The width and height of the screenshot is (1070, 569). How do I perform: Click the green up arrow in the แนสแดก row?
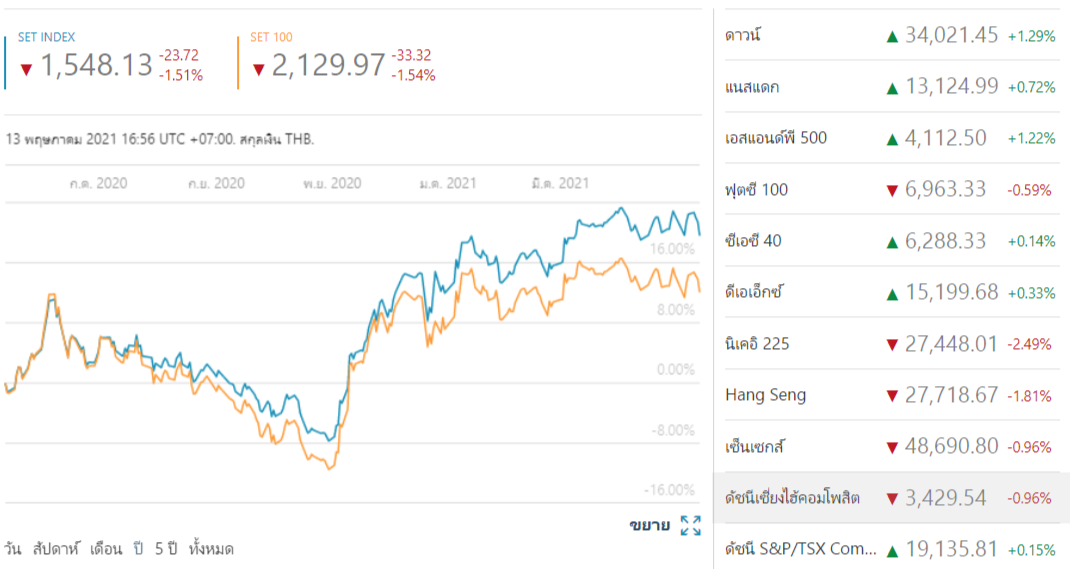[892, 87]
